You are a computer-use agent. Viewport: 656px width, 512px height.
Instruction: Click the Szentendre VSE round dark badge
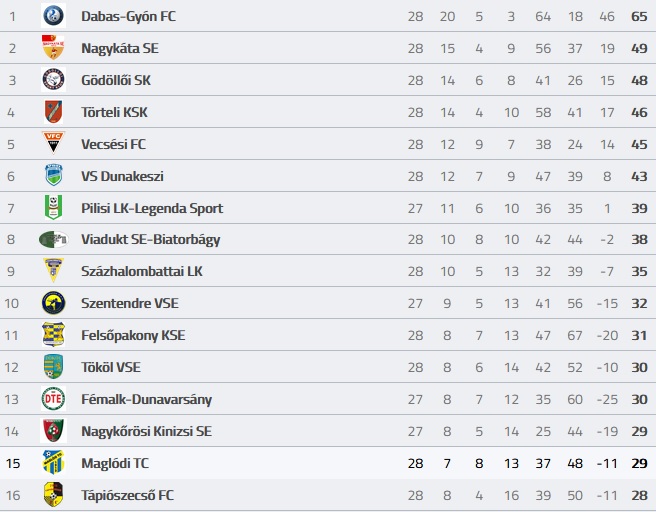click(x=54, y=303)
